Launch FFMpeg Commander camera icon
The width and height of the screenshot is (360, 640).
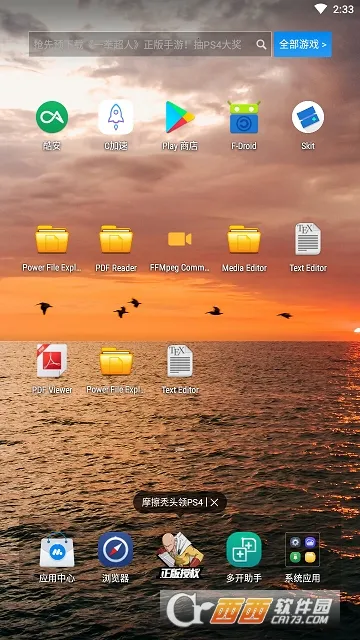[180, 239]
